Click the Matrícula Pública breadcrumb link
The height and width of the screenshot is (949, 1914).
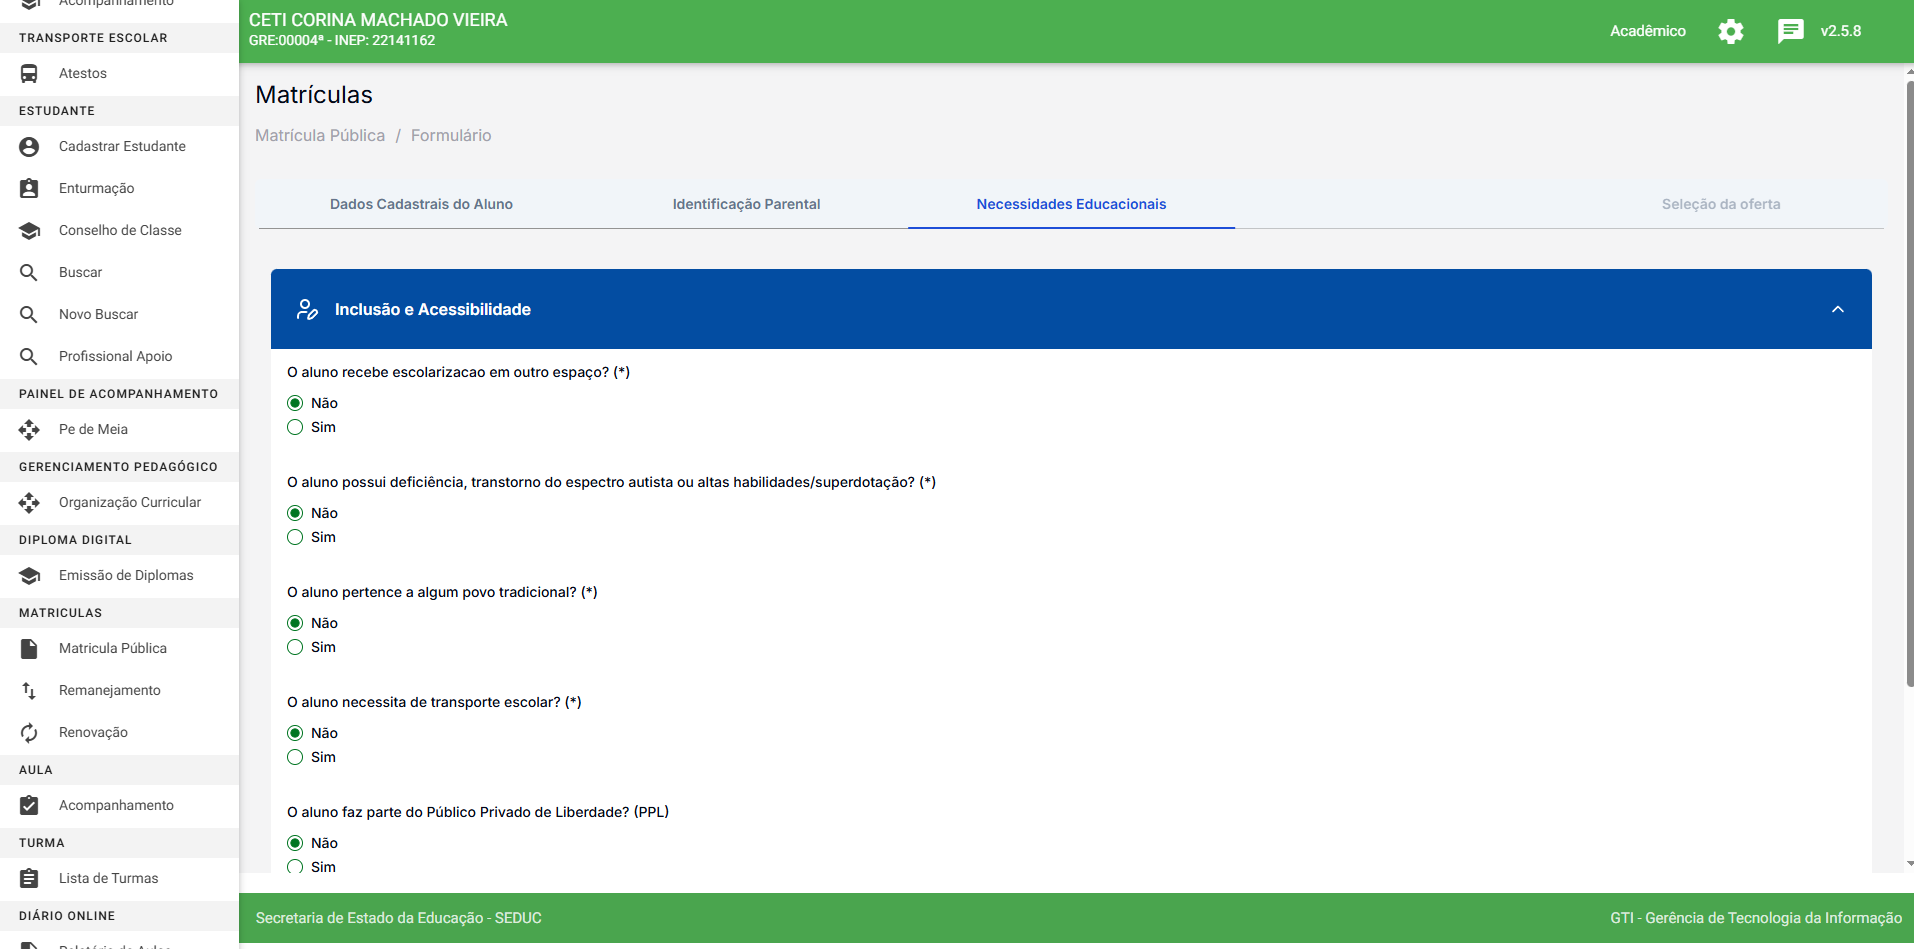click(320, 135)
